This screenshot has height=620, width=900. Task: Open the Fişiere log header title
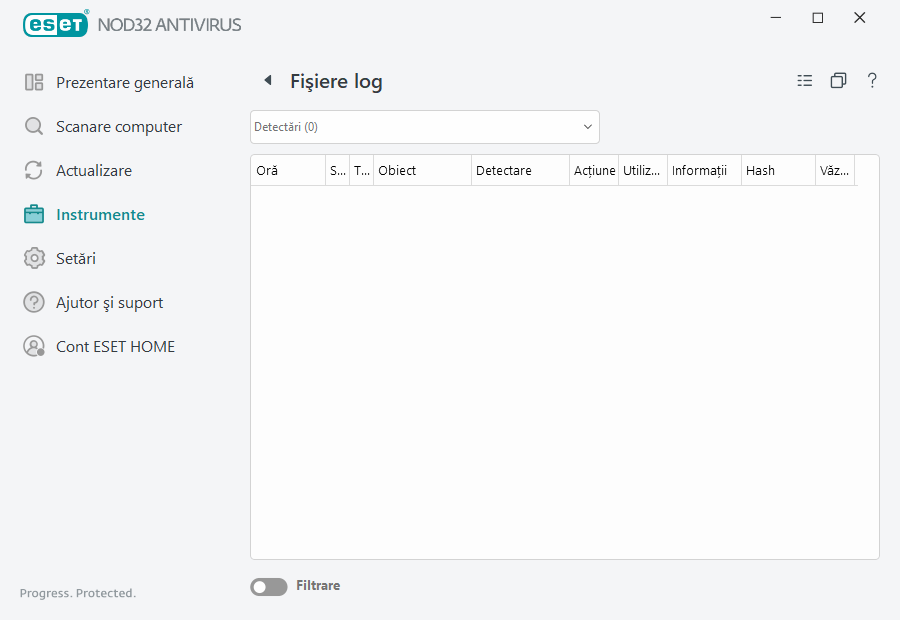point(337,80)
